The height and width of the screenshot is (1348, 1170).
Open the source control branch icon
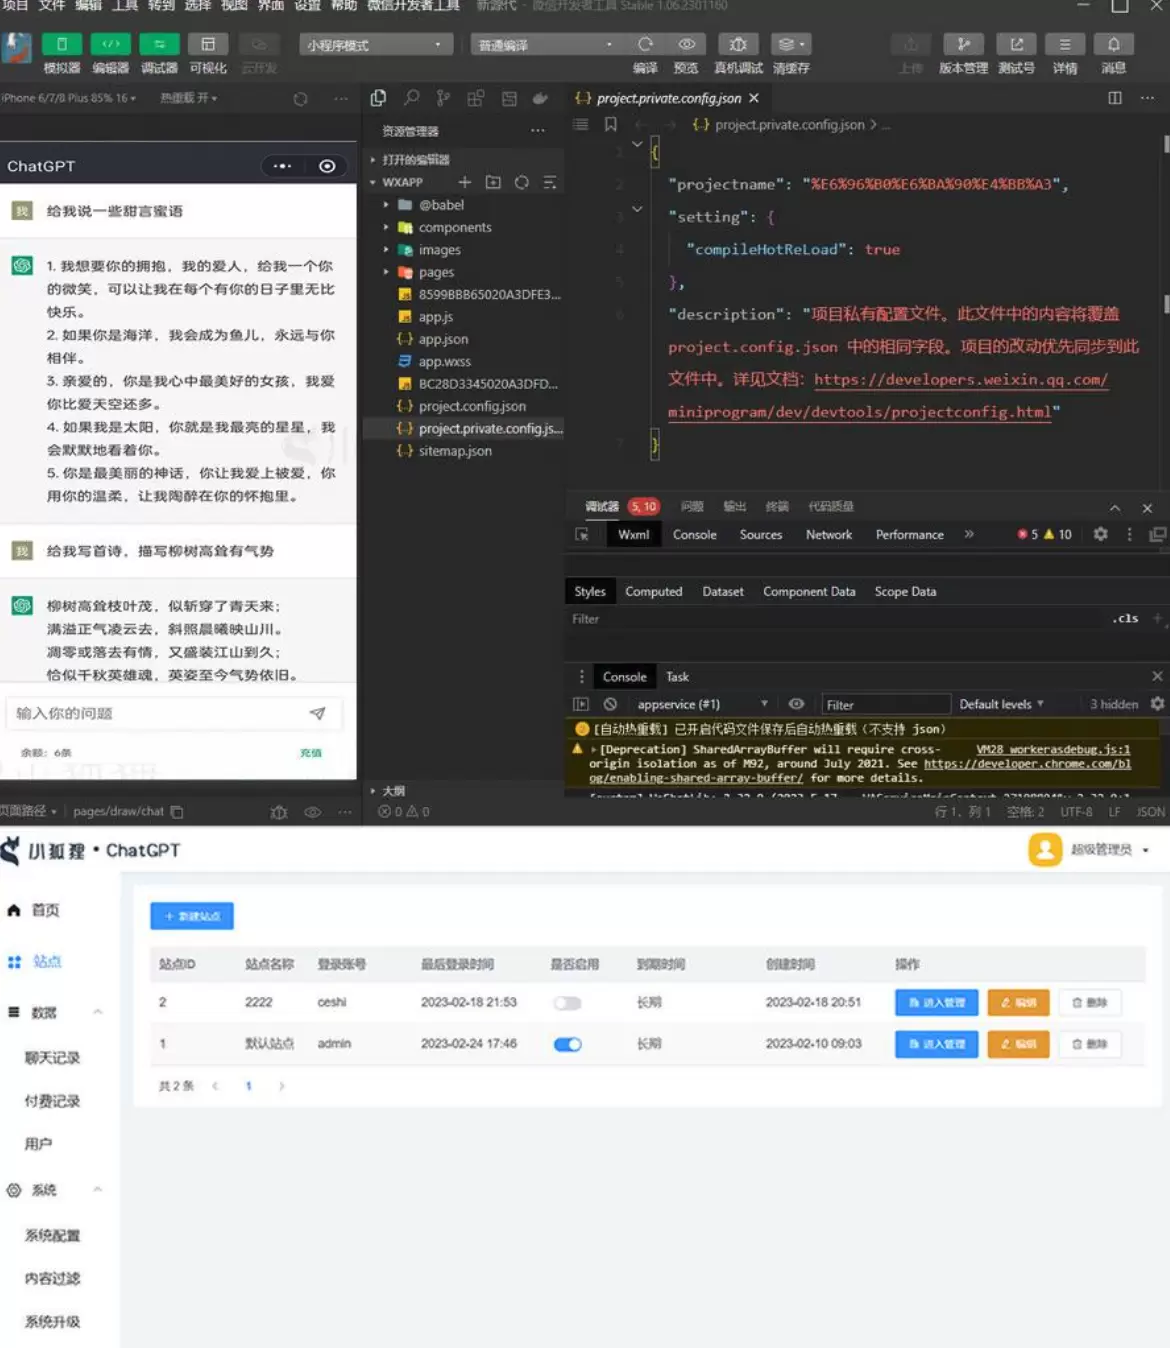click(x=443, y=98)
